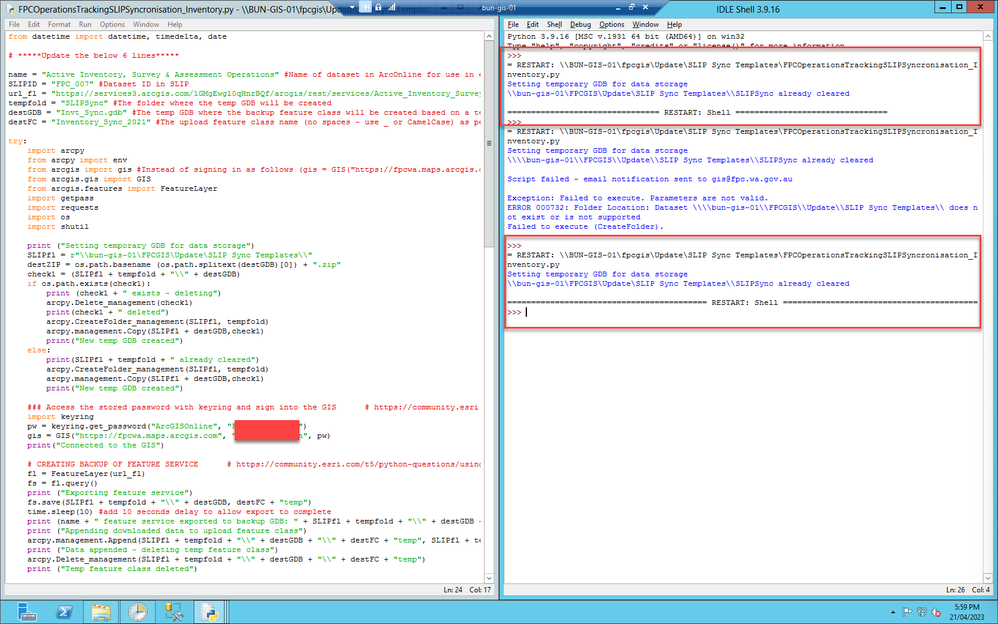Click the 'fs = fl.query()' code line
This screenshot has width=998, height=624.
62,483
